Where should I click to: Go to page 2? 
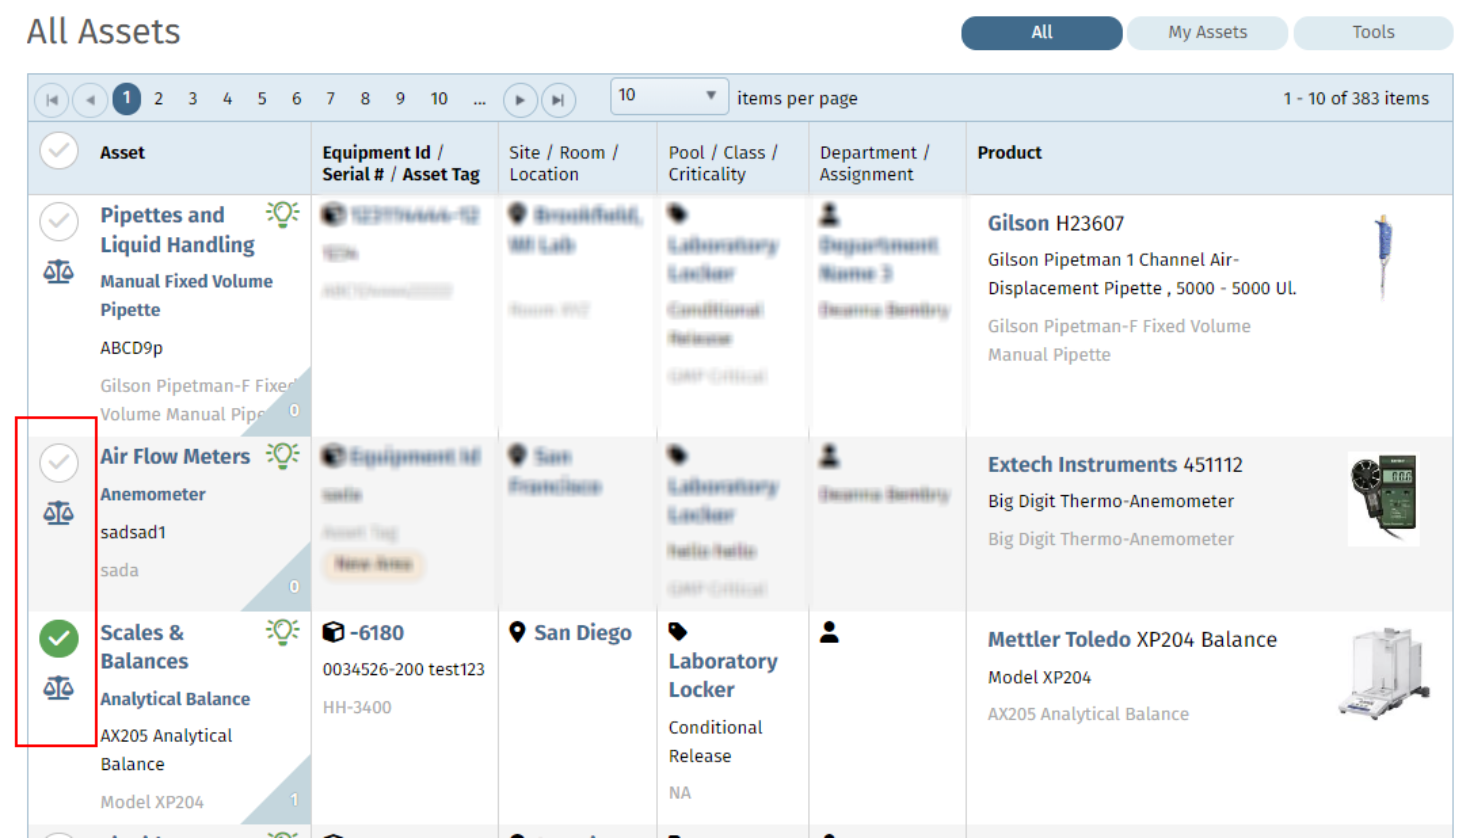coord(158,99)
